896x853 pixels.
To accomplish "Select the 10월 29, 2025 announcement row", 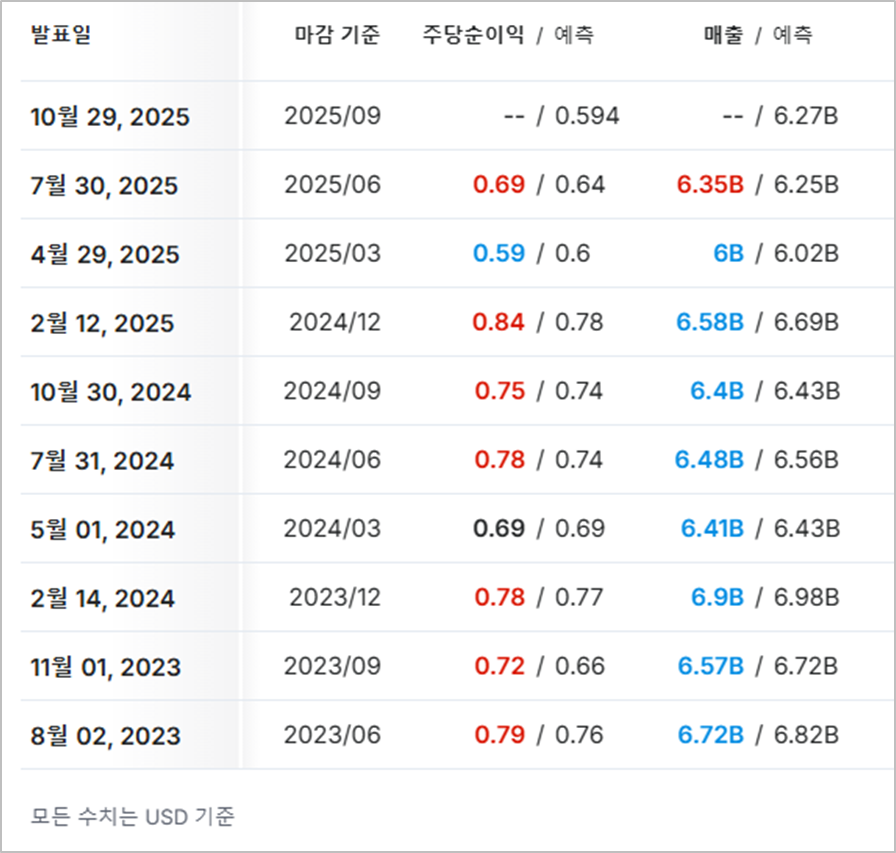I will [457, 116].
